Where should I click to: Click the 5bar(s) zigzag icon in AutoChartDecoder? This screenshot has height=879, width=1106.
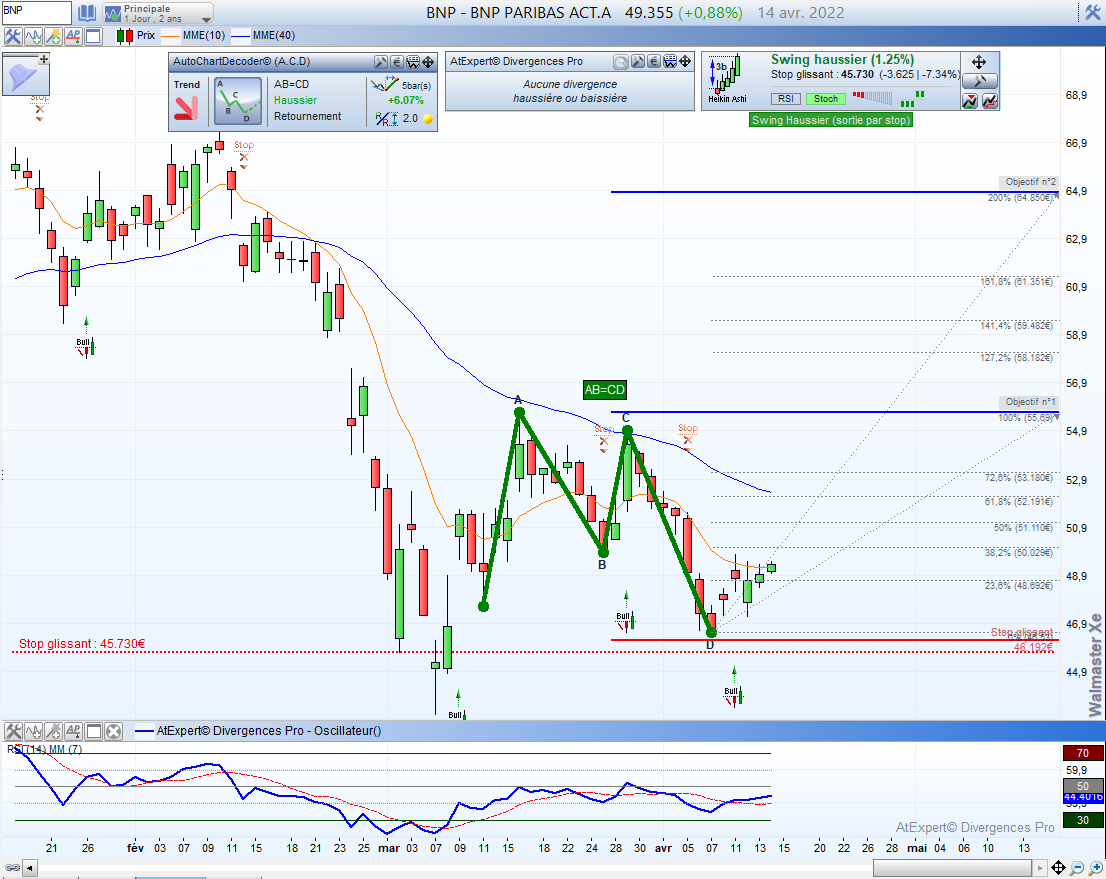[384, 85]
